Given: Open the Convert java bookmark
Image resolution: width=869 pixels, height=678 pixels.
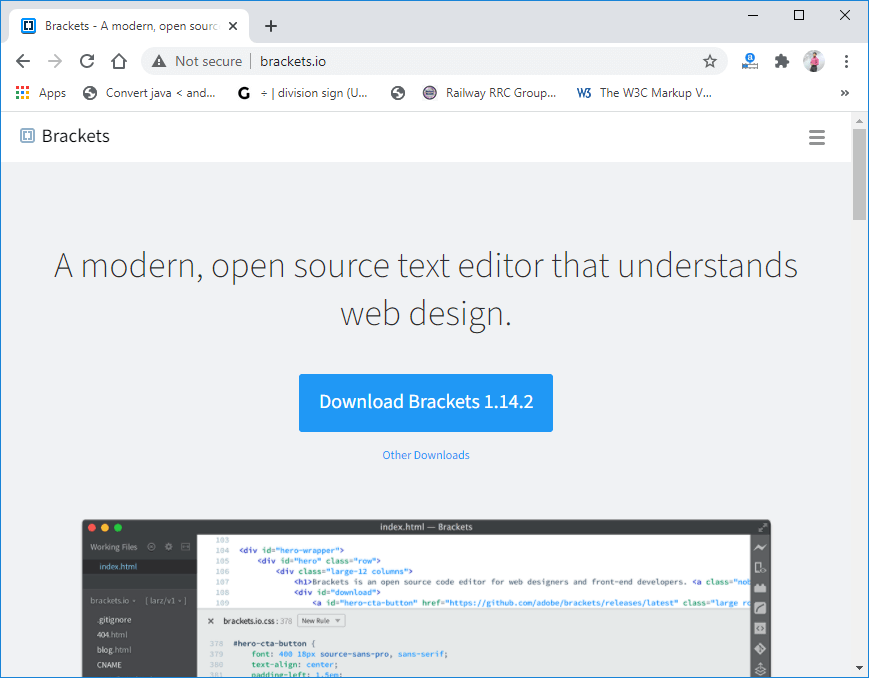Looking at the screenshot, I should coord(149,93).
